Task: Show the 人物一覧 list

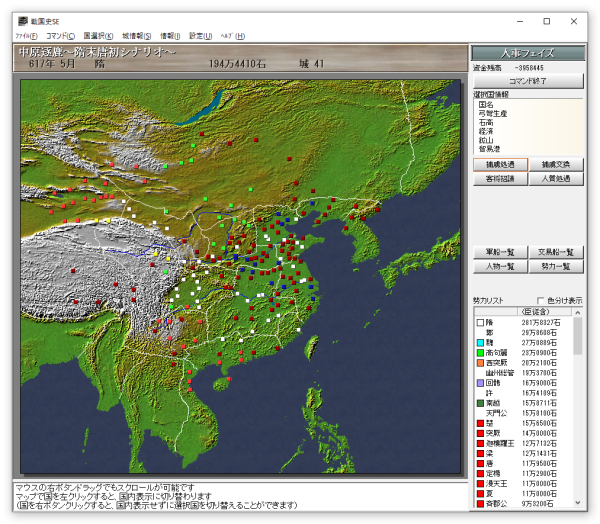Action: click(499, 267)
